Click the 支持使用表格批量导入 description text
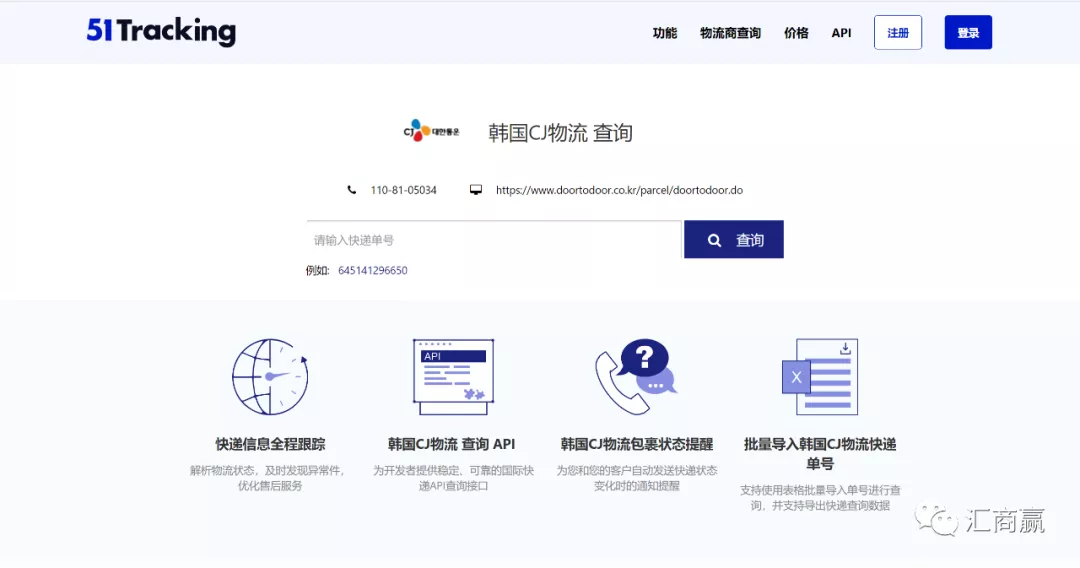The image size is (1080, 568). pos(820,498)
